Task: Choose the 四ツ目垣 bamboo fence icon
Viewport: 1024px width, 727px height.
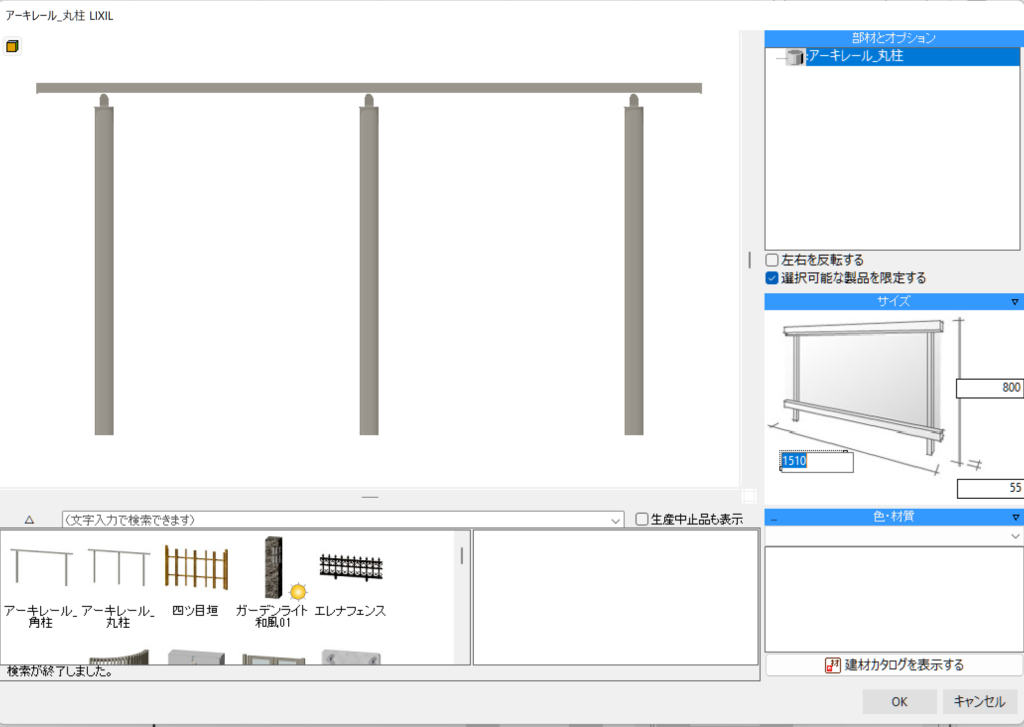Action: point(195,570)
